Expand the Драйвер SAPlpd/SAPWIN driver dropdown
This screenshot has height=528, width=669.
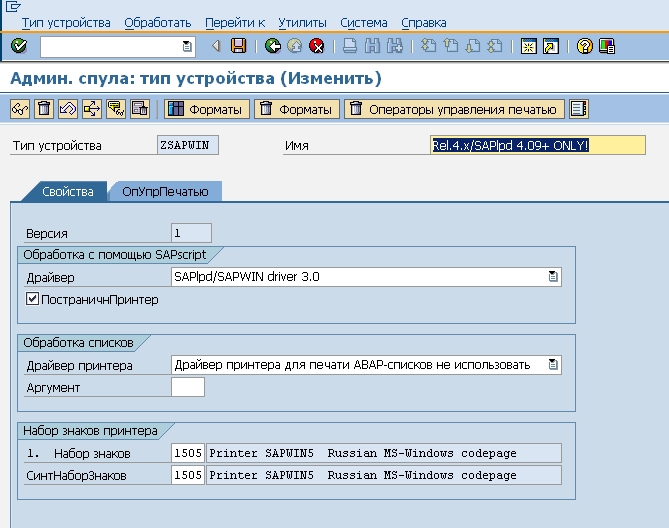[x=553, y=276]
